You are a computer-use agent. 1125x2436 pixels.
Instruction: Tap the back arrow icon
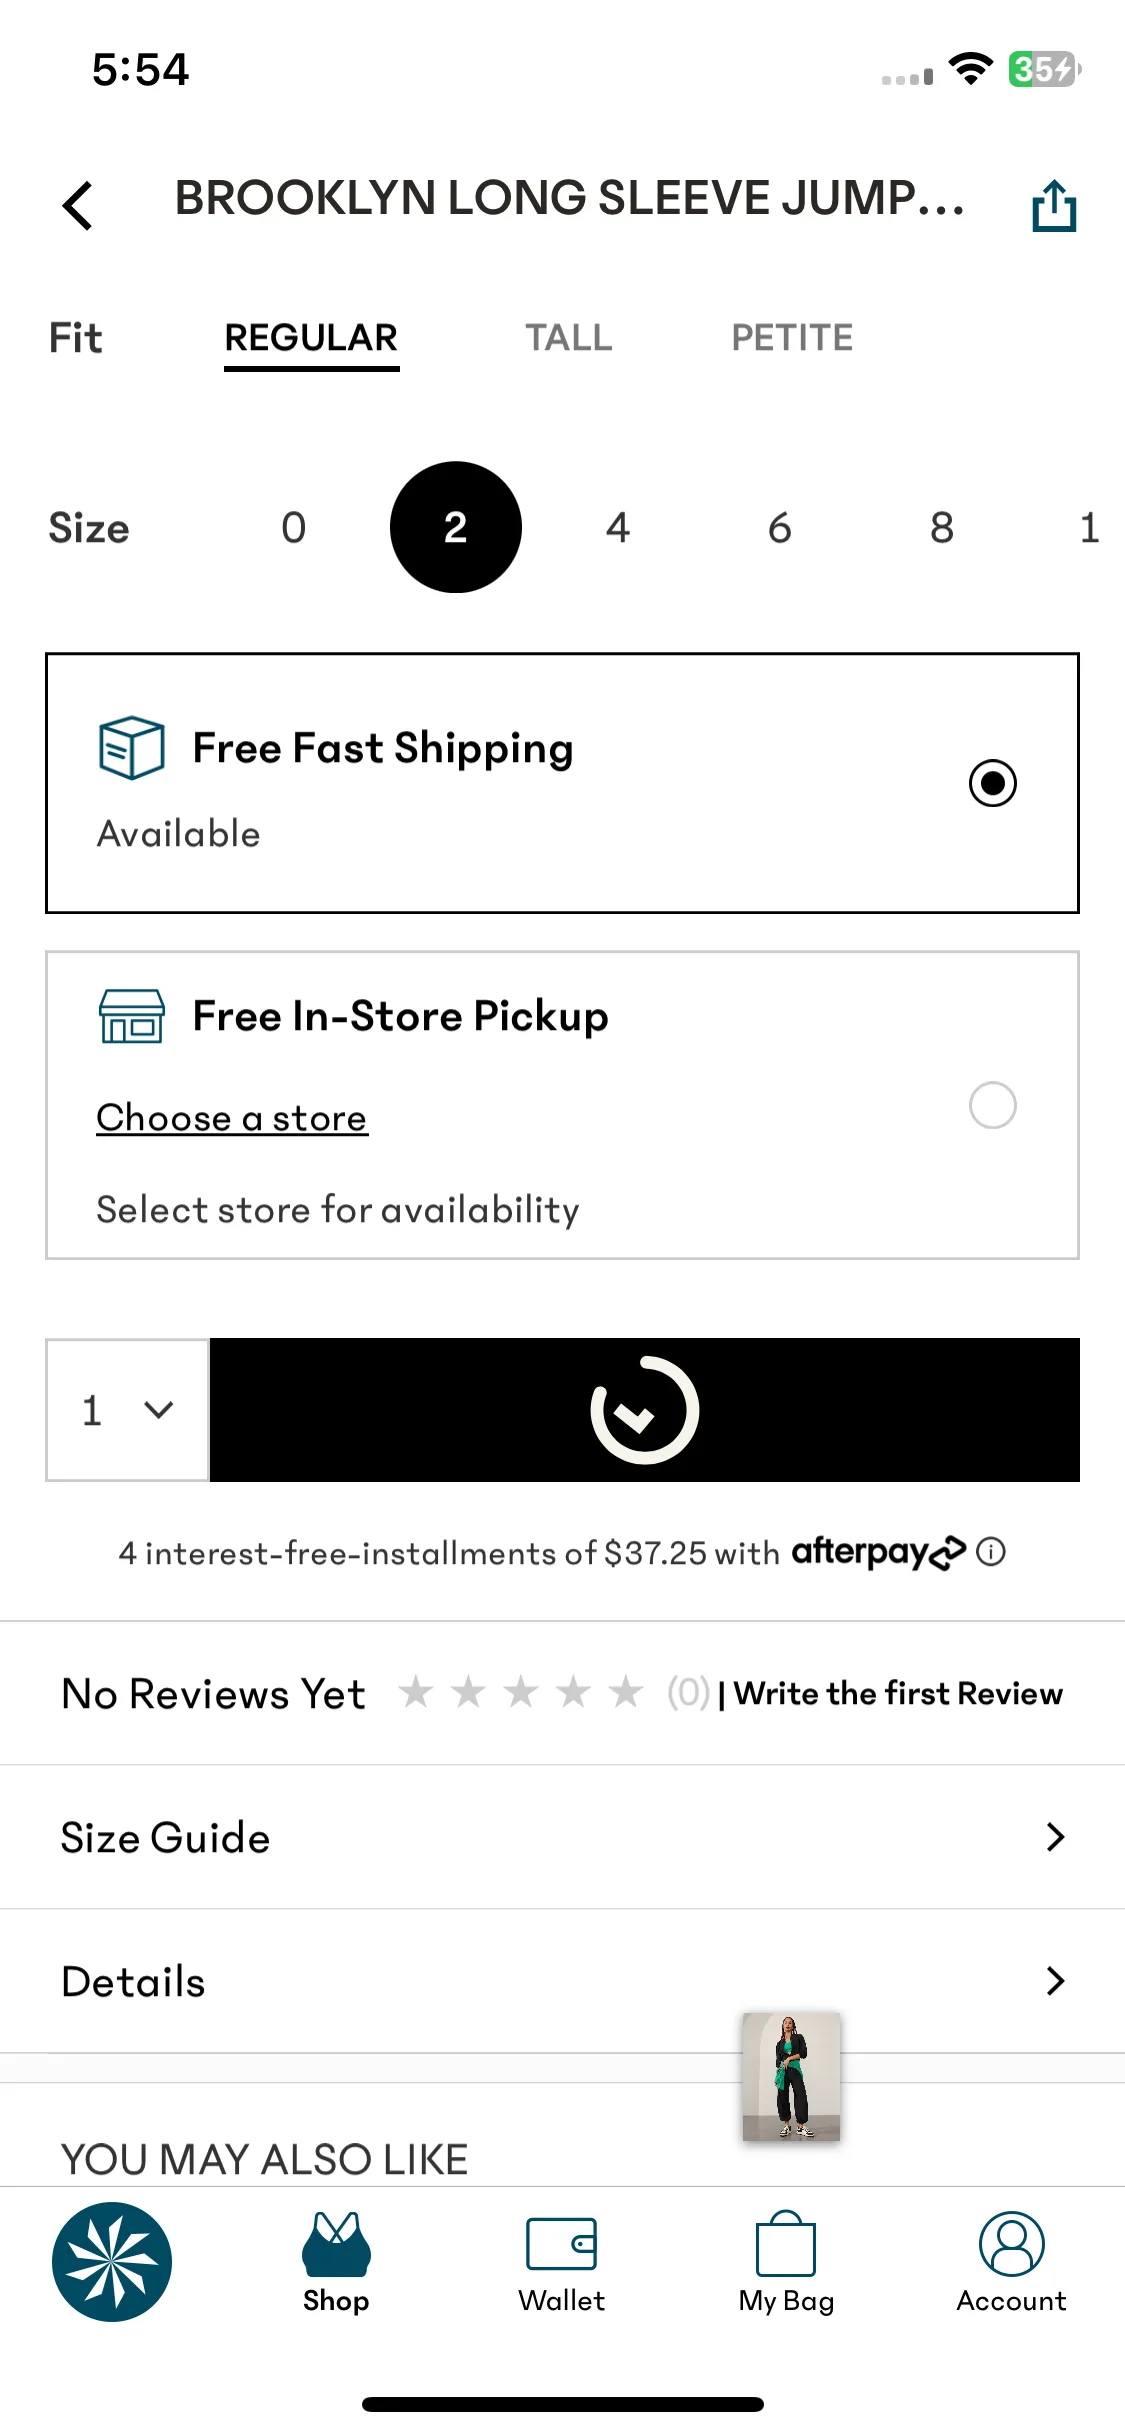[78, 205]
